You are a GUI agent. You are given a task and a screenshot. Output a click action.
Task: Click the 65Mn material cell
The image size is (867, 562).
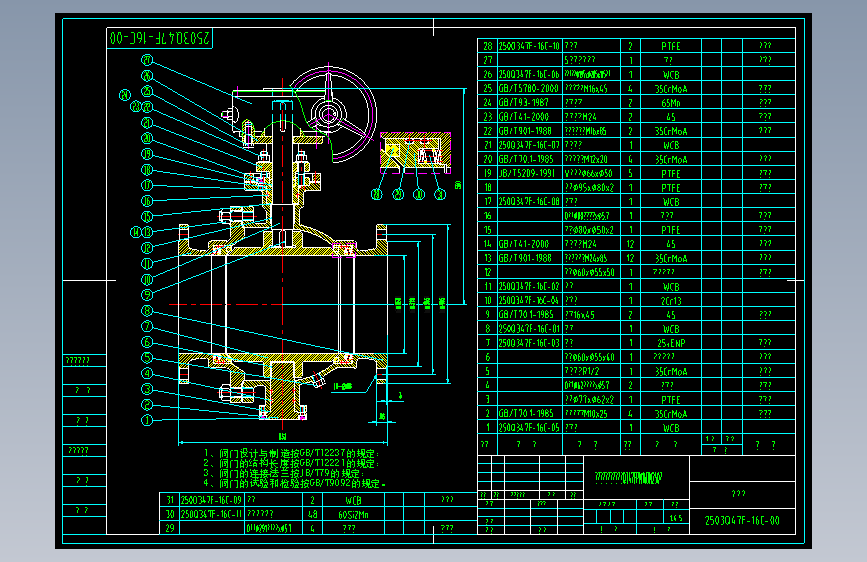click(x=671, y=103)
